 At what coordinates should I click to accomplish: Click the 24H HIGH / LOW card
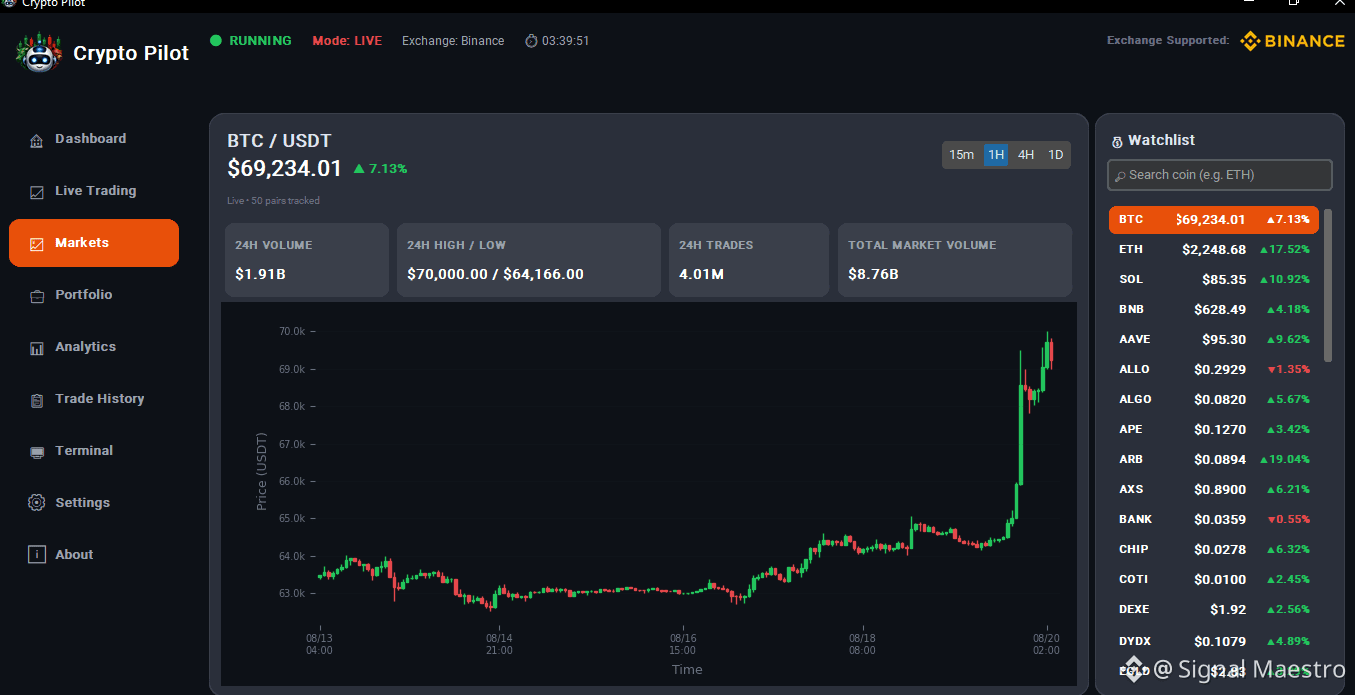528,260
